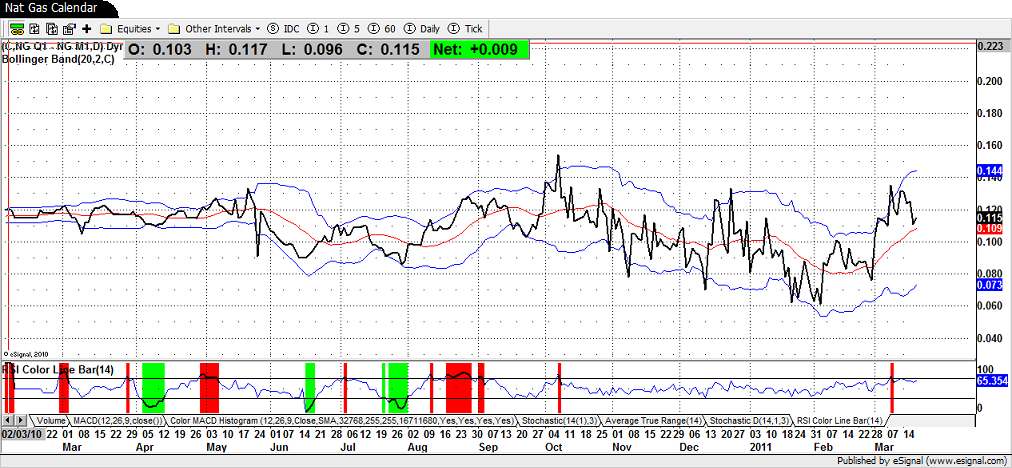This screenshot has width=1012, height=468.
Task: Click the black plus crosshair icon
Action: pos(87,29)
